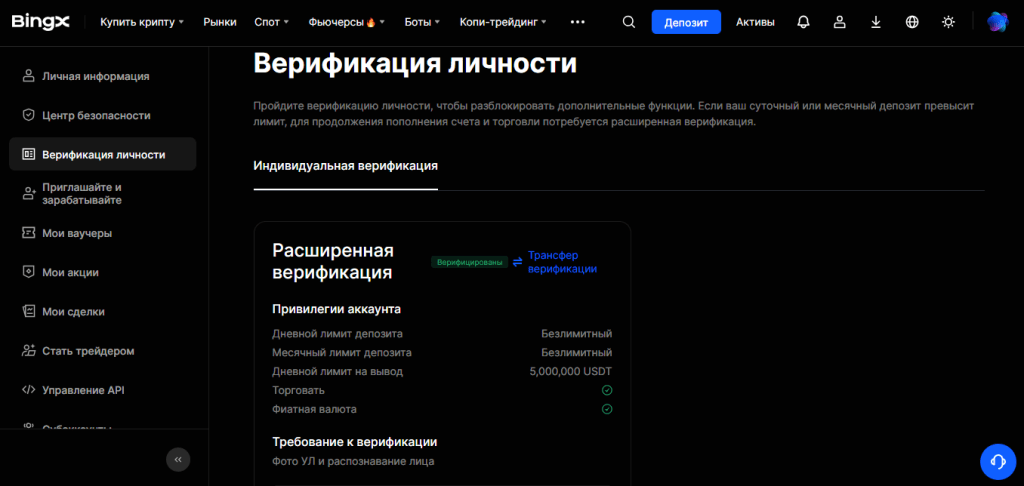Image resolution: width=1024 pixels, height=486 pixels.
Task: Select Индивидуальная верификация tab
Action: point(345,166)
